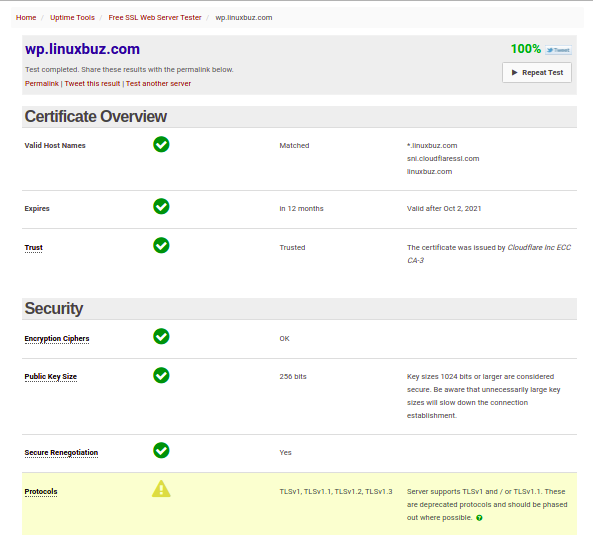
Task: Open the Uptime Tools breadcrumb link
Action: [72, 17]
